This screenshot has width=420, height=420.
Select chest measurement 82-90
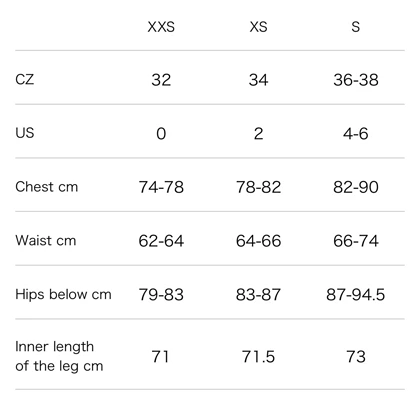[x=356, y=187]
